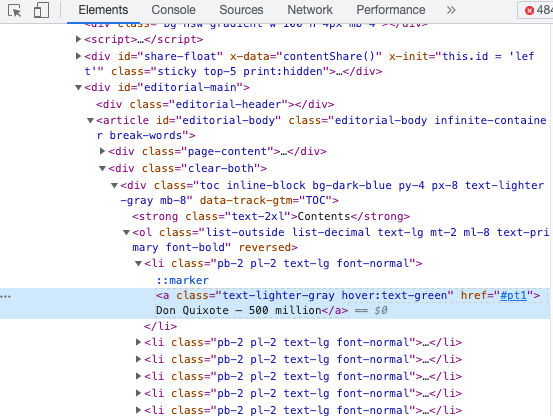Select the ::marker pseudo-element row

click(182, 280)
